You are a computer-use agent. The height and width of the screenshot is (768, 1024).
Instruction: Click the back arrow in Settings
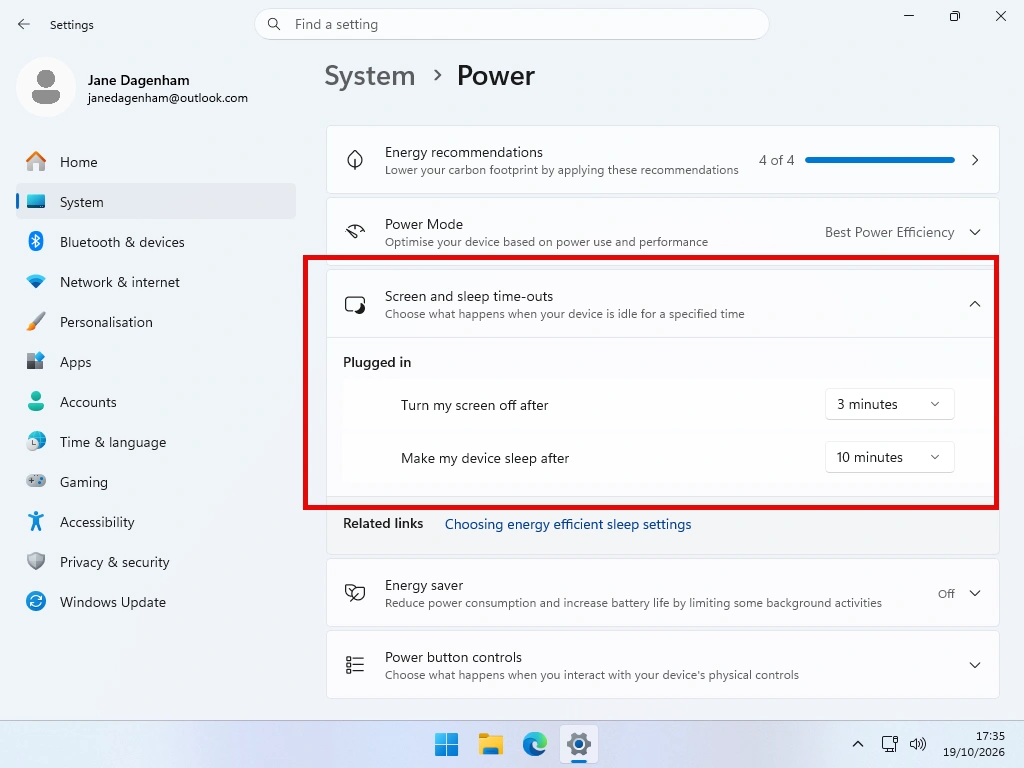tap(24, 24)
